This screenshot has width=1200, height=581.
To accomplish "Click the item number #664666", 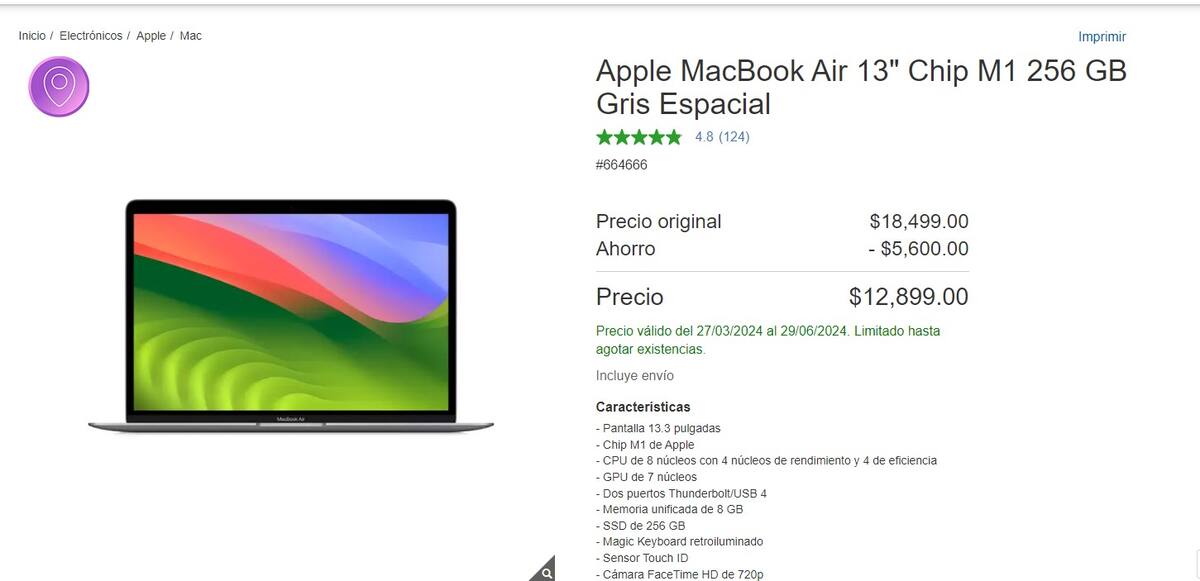I will 622,165.
